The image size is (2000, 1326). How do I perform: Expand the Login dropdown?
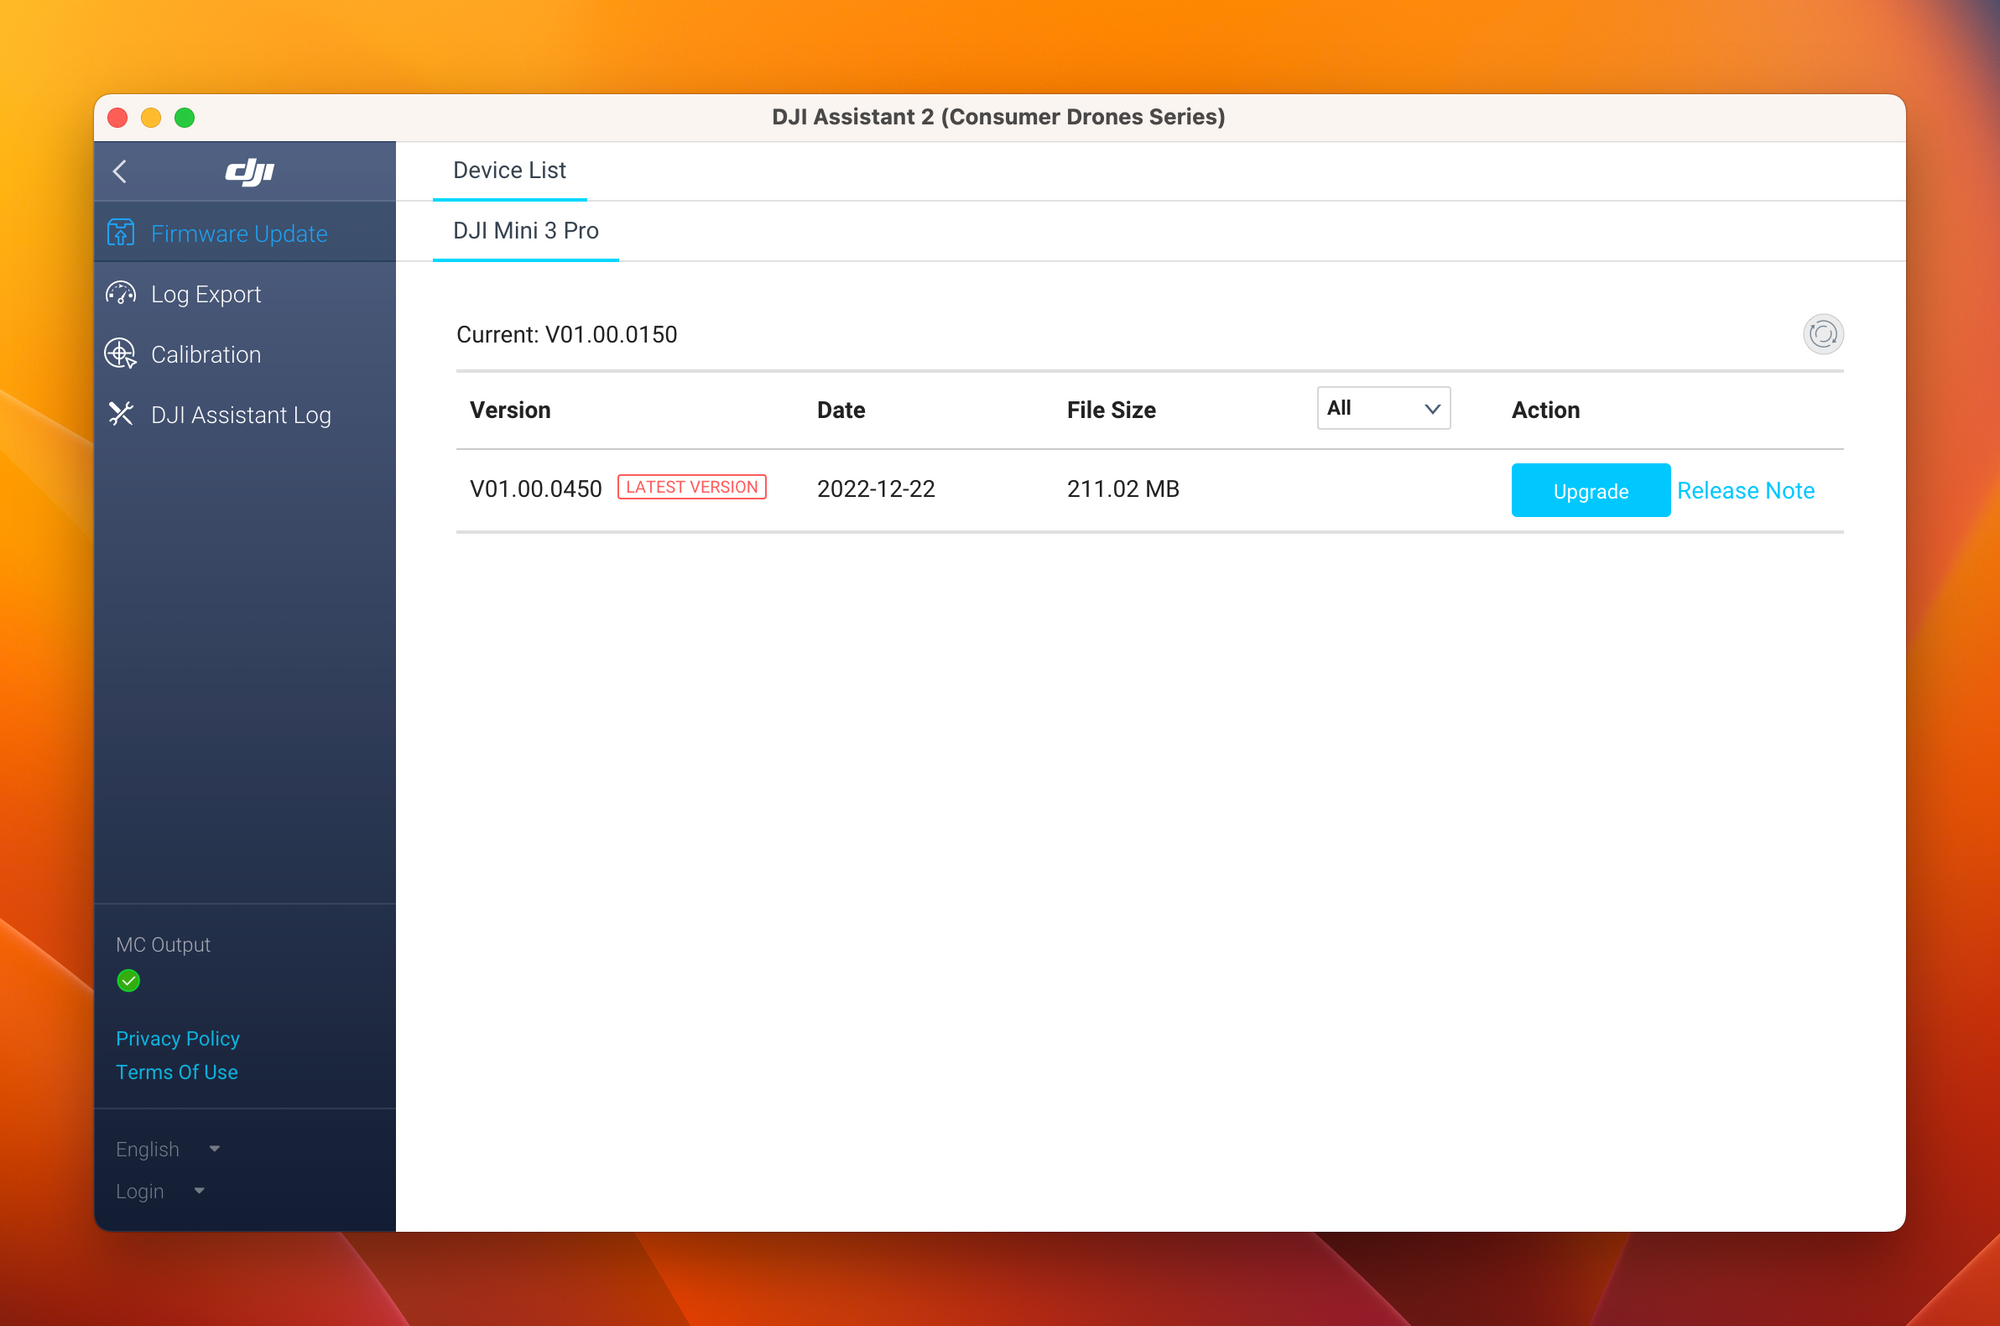coord(160,1191)
